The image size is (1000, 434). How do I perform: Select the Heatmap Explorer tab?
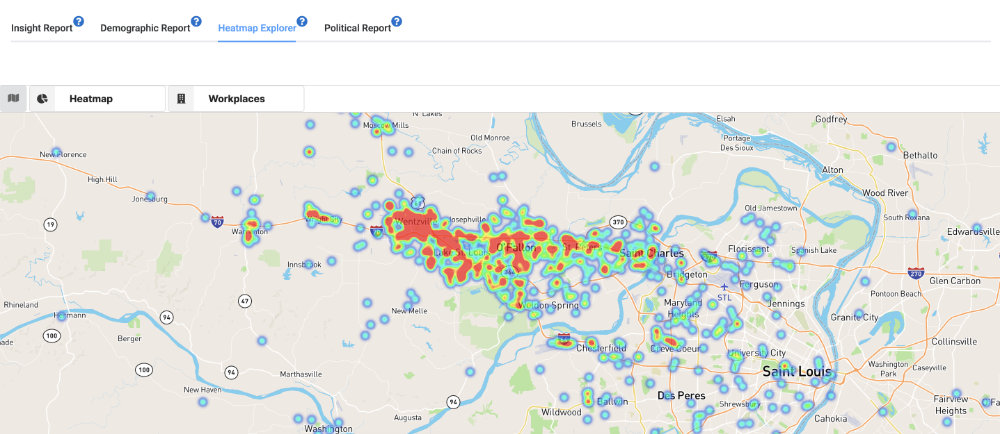pos(256,28)
